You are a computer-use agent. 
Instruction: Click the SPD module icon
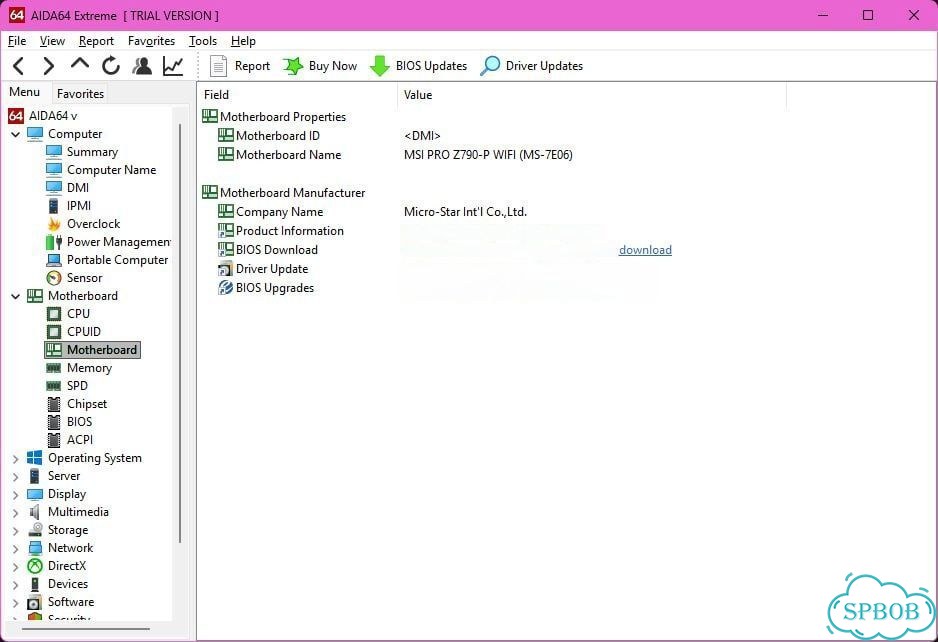click(54, 386)
